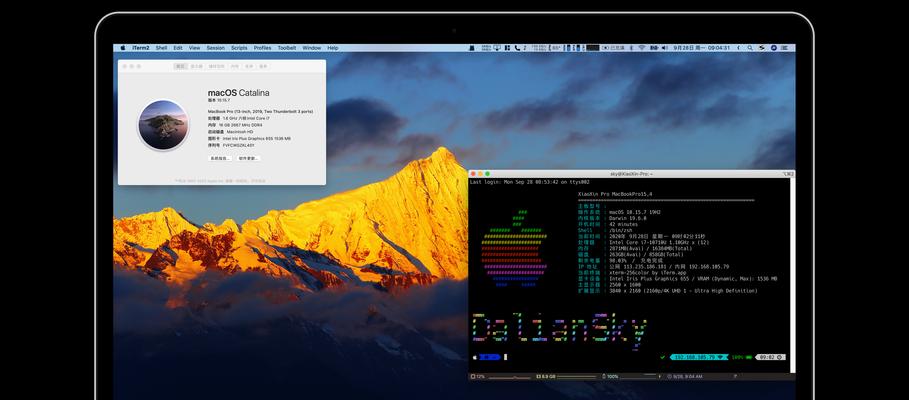
Task: Click the display monitor menu bar icon
Action: (497, 48)
